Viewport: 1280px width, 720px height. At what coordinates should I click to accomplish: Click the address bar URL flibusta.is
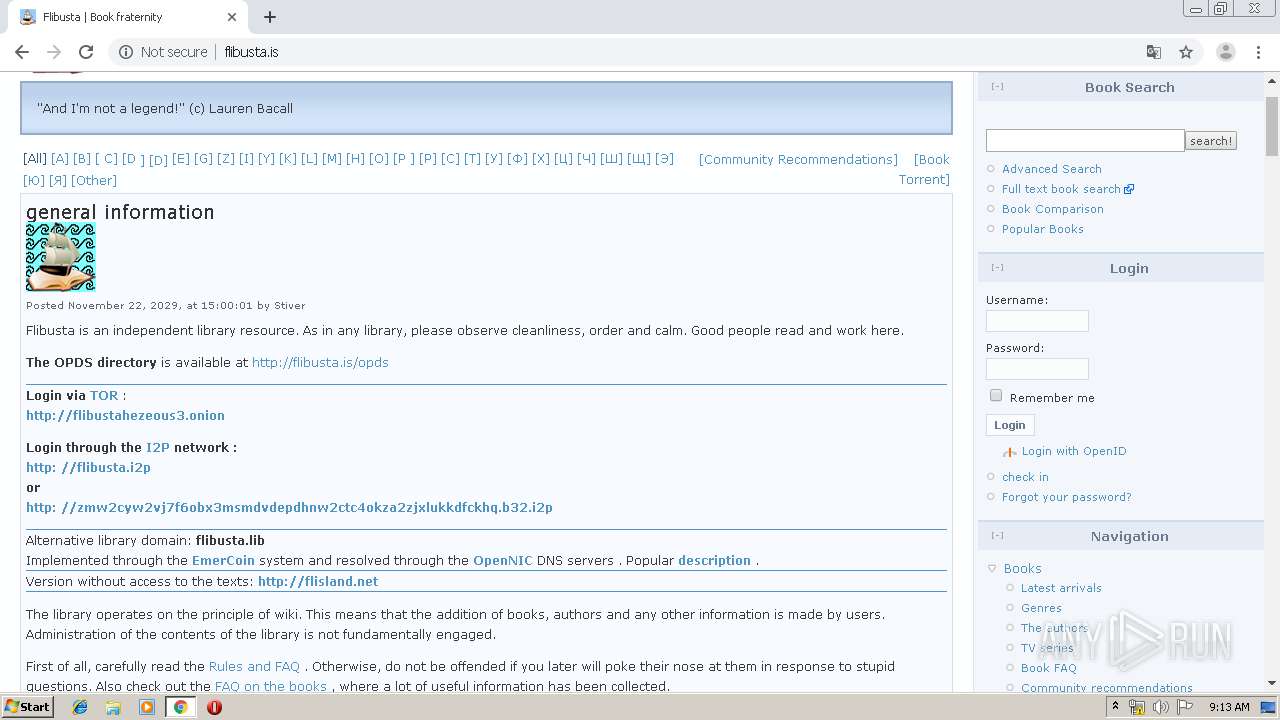(251, 52)
